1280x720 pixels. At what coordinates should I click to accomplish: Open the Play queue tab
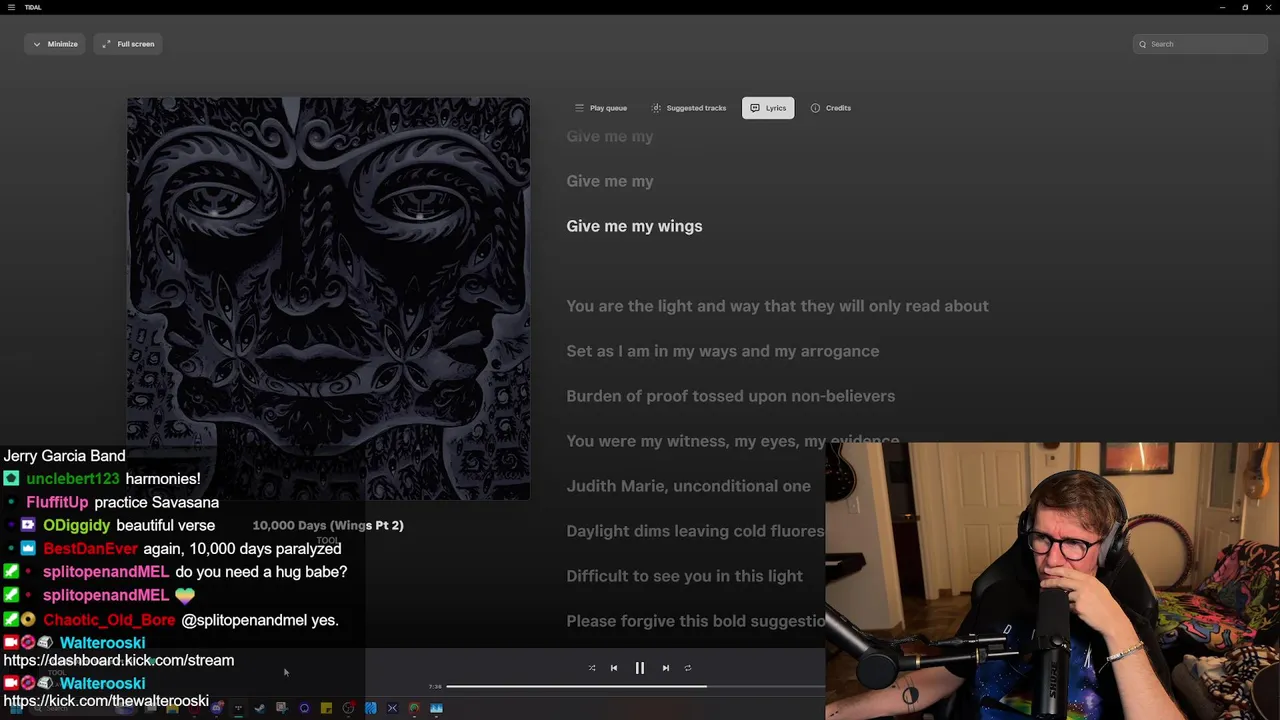601,108
